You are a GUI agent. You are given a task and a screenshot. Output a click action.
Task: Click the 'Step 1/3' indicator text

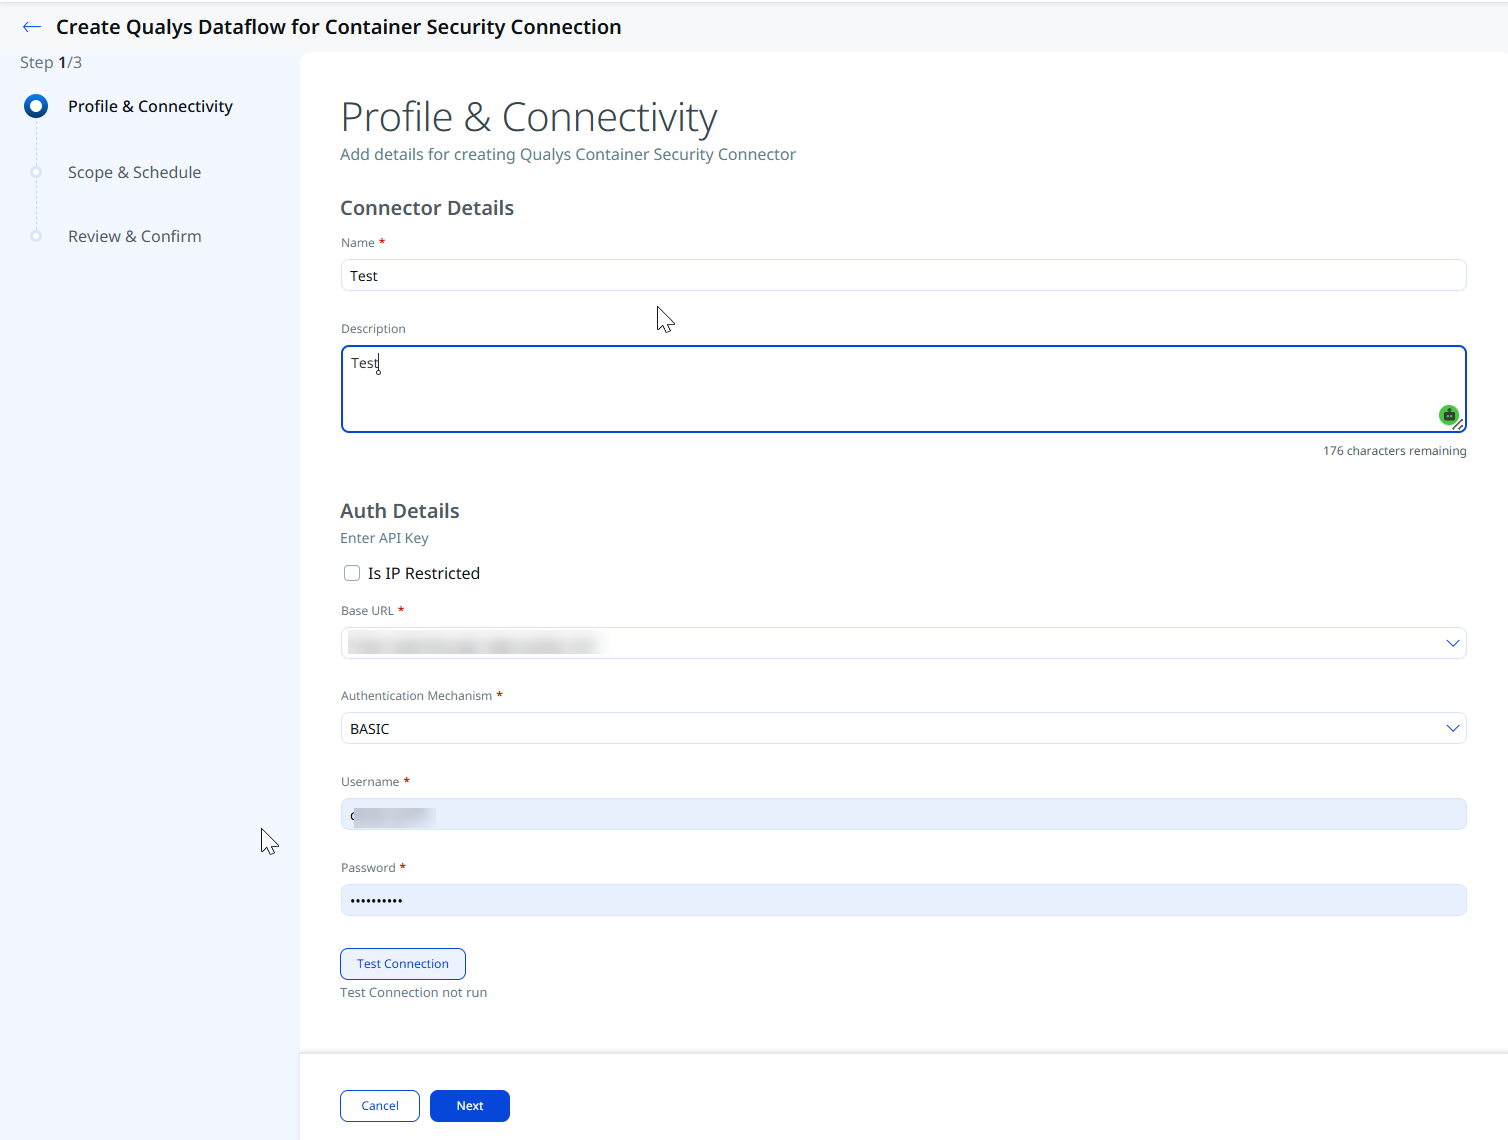51,62
